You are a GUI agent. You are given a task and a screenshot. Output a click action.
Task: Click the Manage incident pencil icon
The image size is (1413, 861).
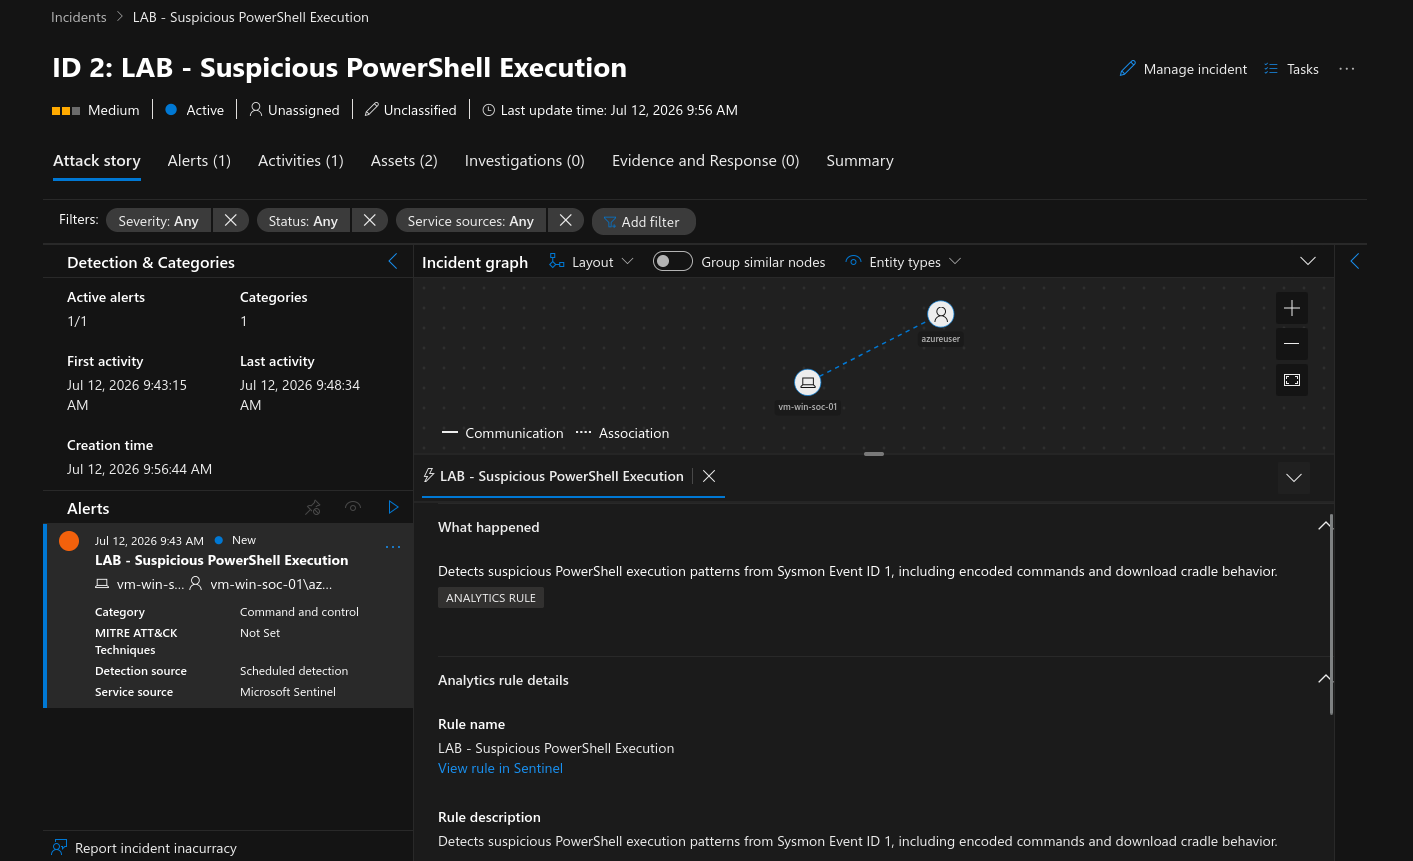1128,69
